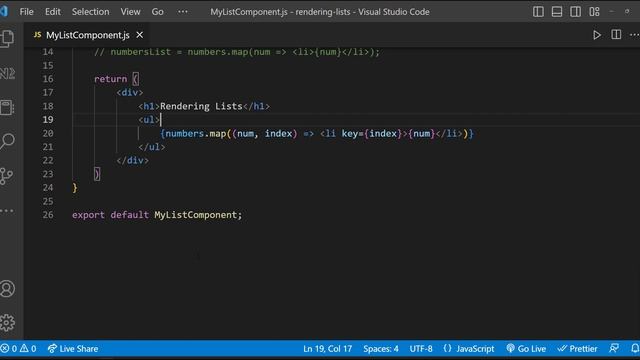Viewport: 640px width, 360px height.
Task: Click Ln 19, Col 17 position indicator
Action: 327,349
